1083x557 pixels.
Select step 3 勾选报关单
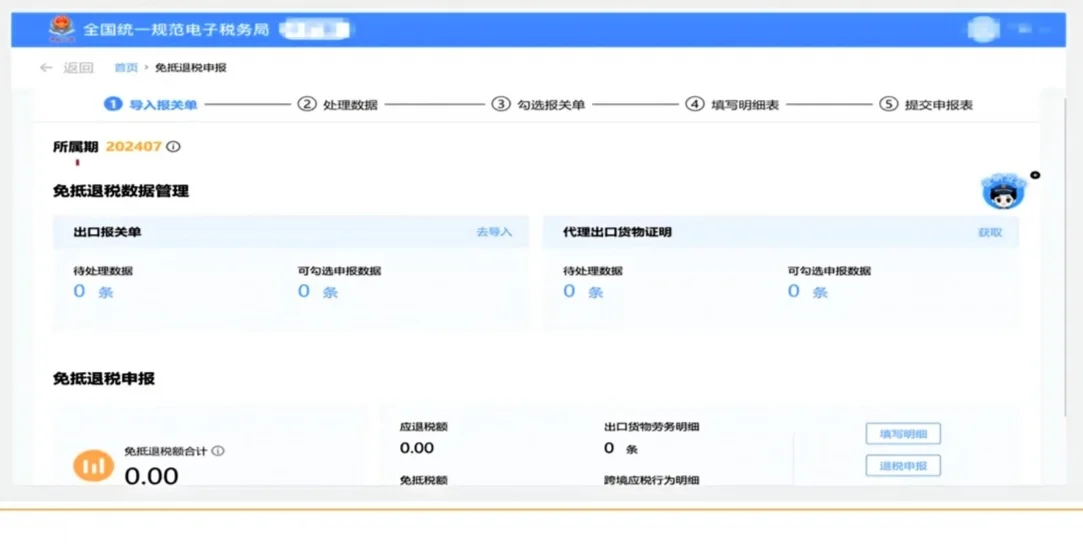[538, 104]
